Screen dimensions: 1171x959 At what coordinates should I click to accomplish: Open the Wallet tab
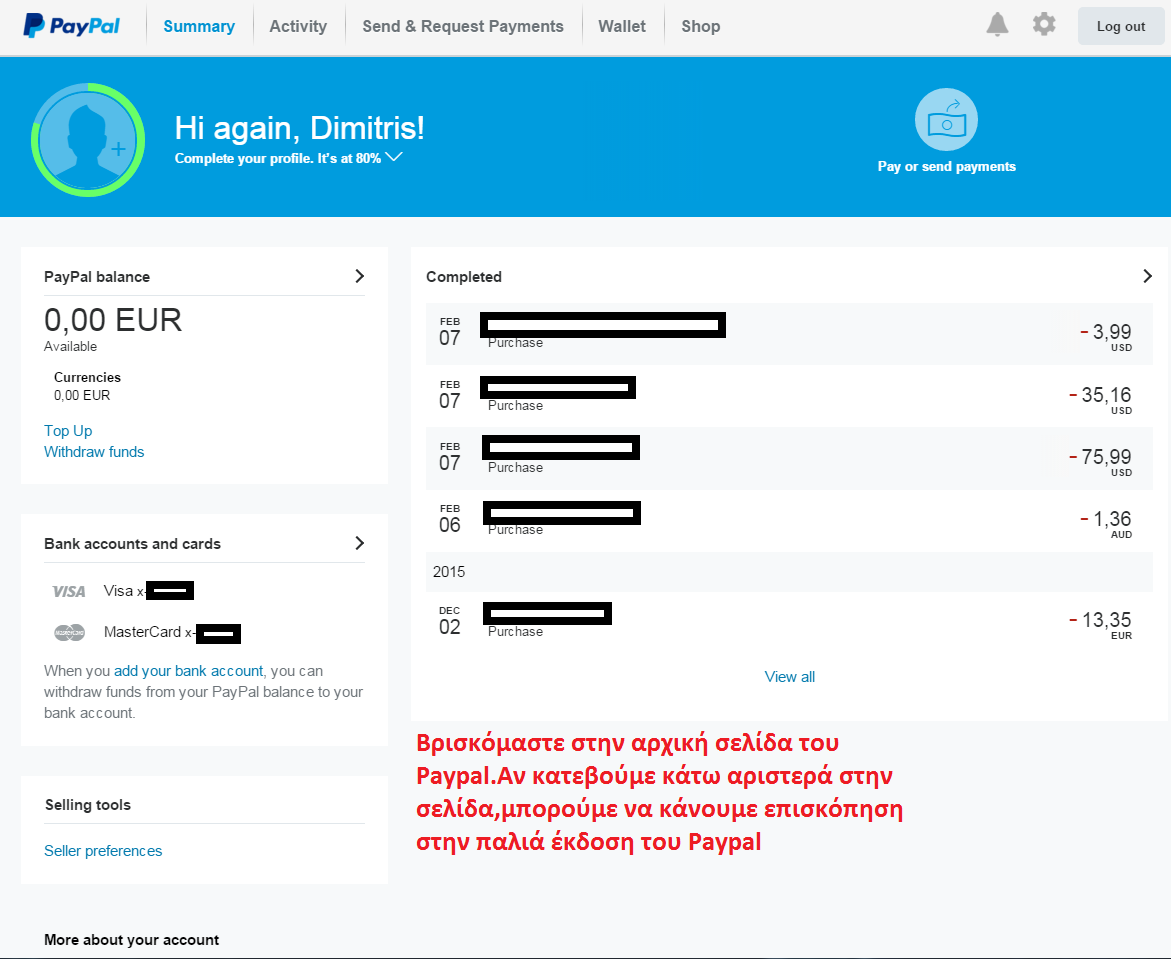[x=622, y=26]
